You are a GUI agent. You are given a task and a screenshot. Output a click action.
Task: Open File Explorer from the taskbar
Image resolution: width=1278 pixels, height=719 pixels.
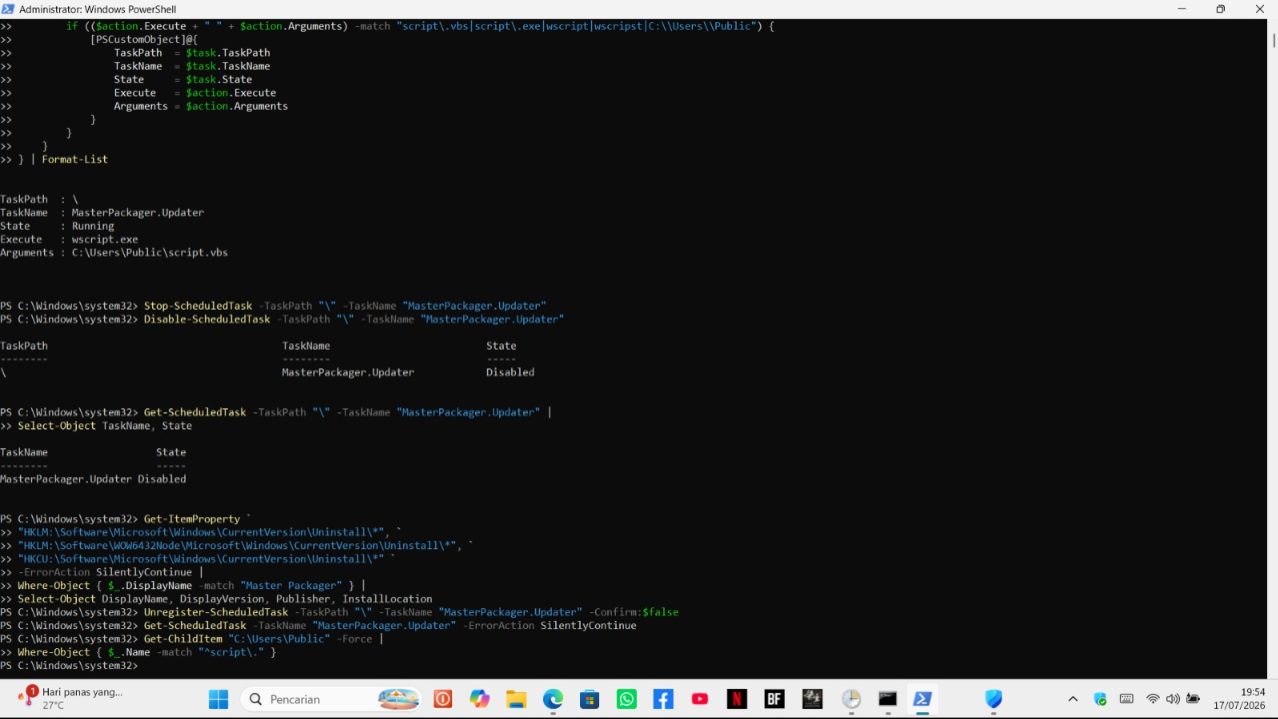[516, 699]
